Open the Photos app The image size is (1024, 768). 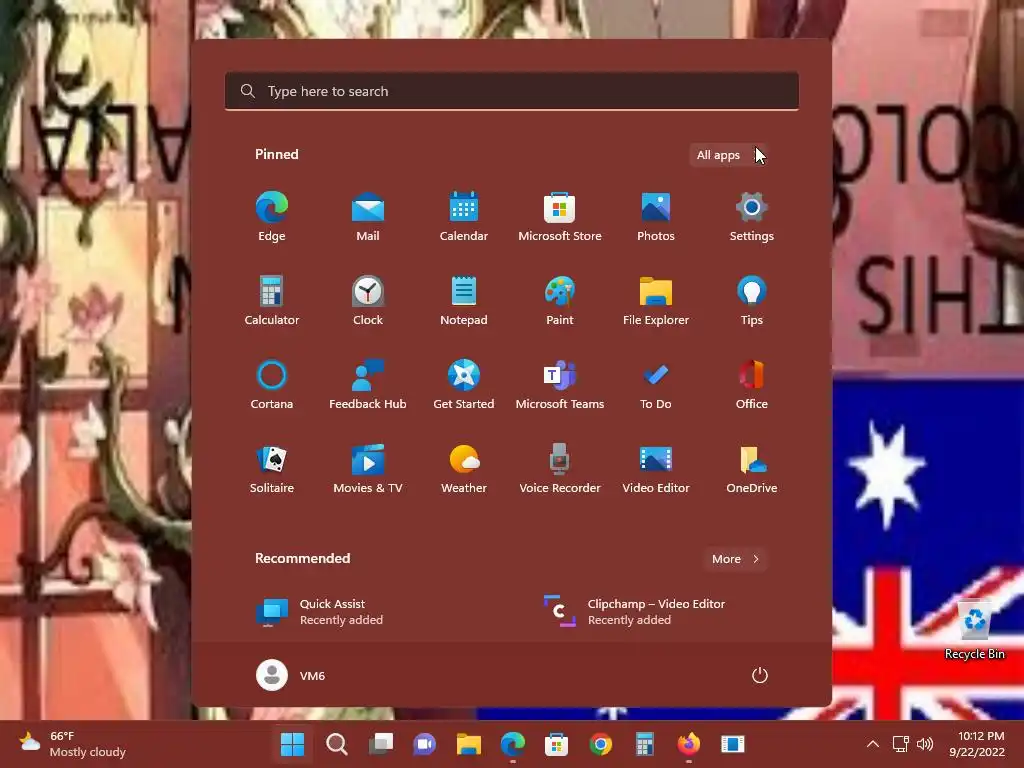pos(656,217)
